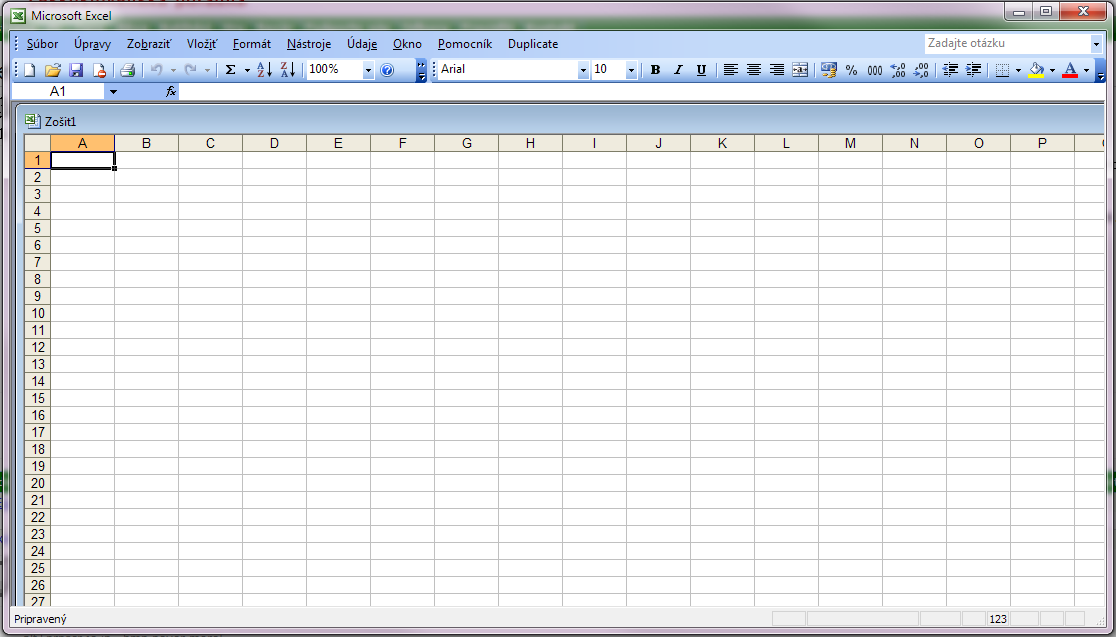The height and width of the screenshot is (637, 1116).
Task: Expand standard toolbar options chevron
Action: 421,70
